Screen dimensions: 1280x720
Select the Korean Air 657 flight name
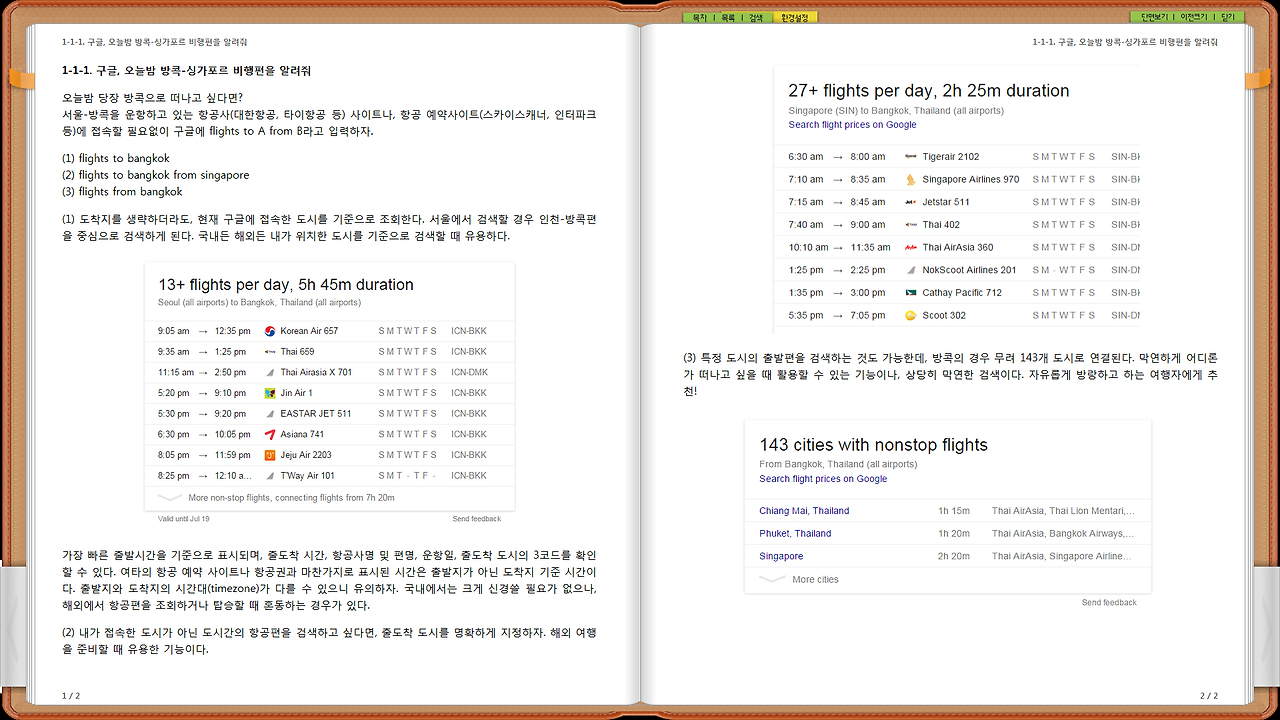[309, 331]
